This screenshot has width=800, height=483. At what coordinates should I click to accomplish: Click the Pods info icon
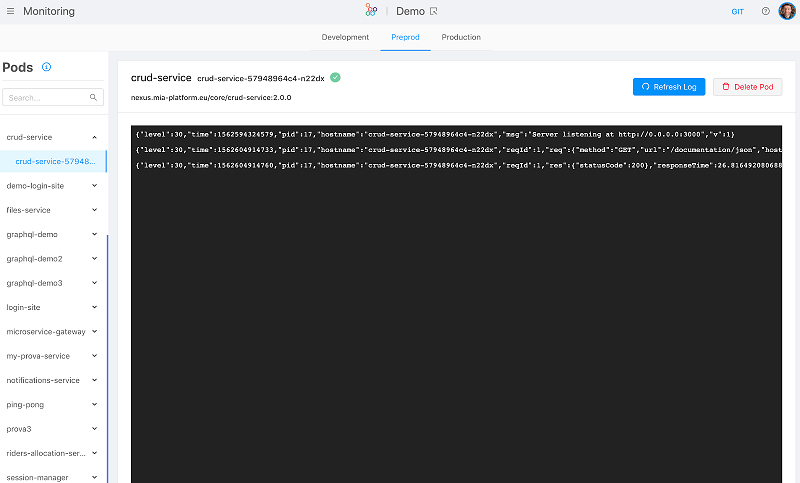46,67
